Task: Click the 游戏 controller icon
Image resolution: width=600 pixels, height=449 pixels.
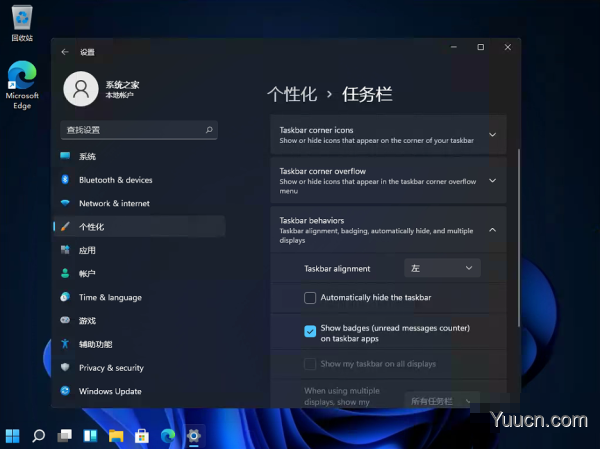Action: (x=65, y=320)
